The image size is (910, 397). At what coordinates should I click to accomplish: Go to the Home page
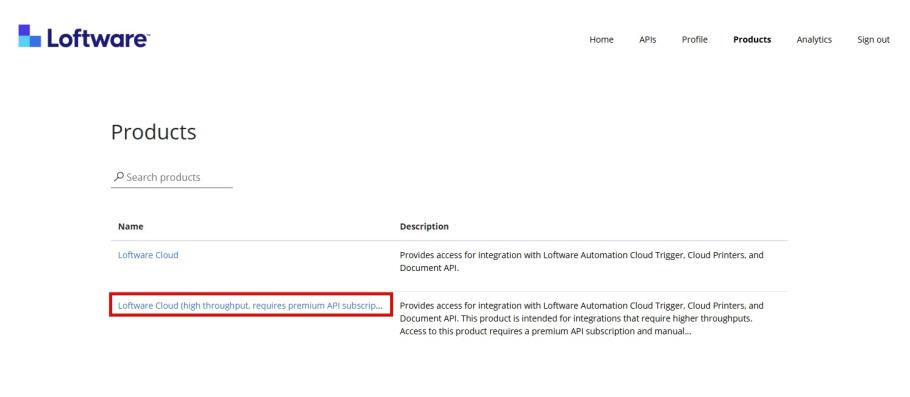[601, 39]
